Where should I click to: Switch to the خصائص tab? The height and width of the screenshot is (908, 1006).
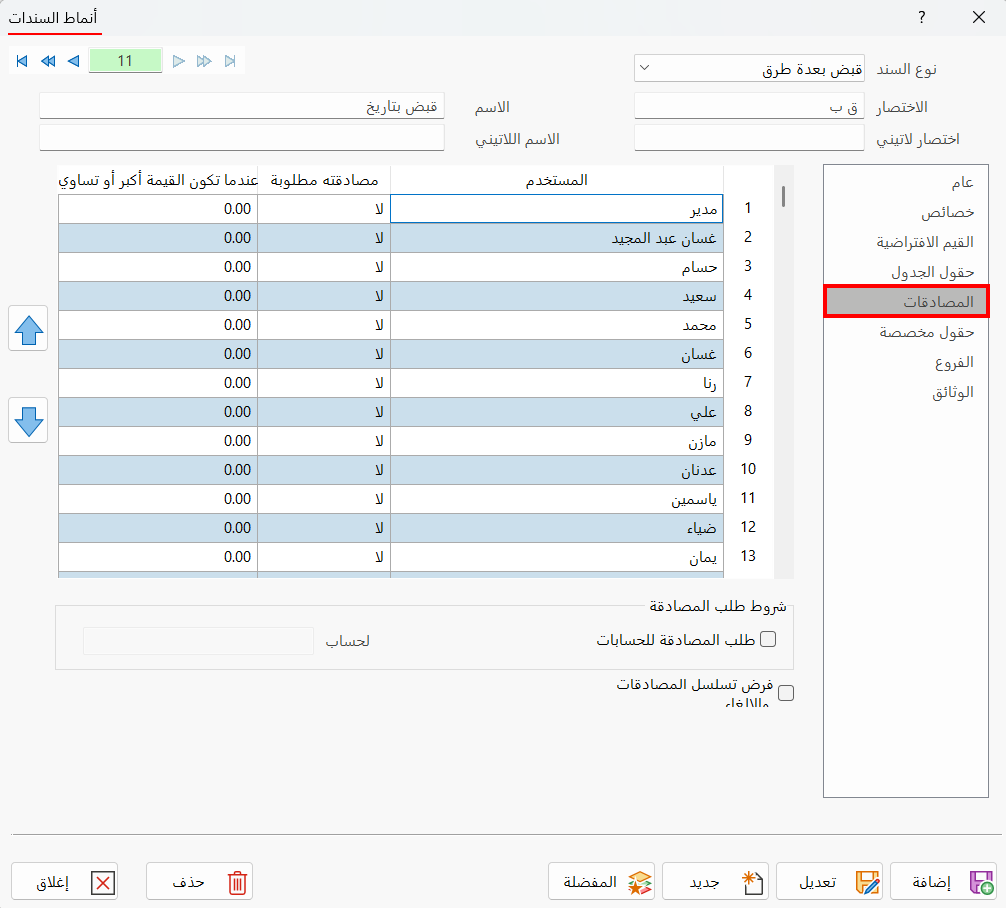tap(906, 212)
